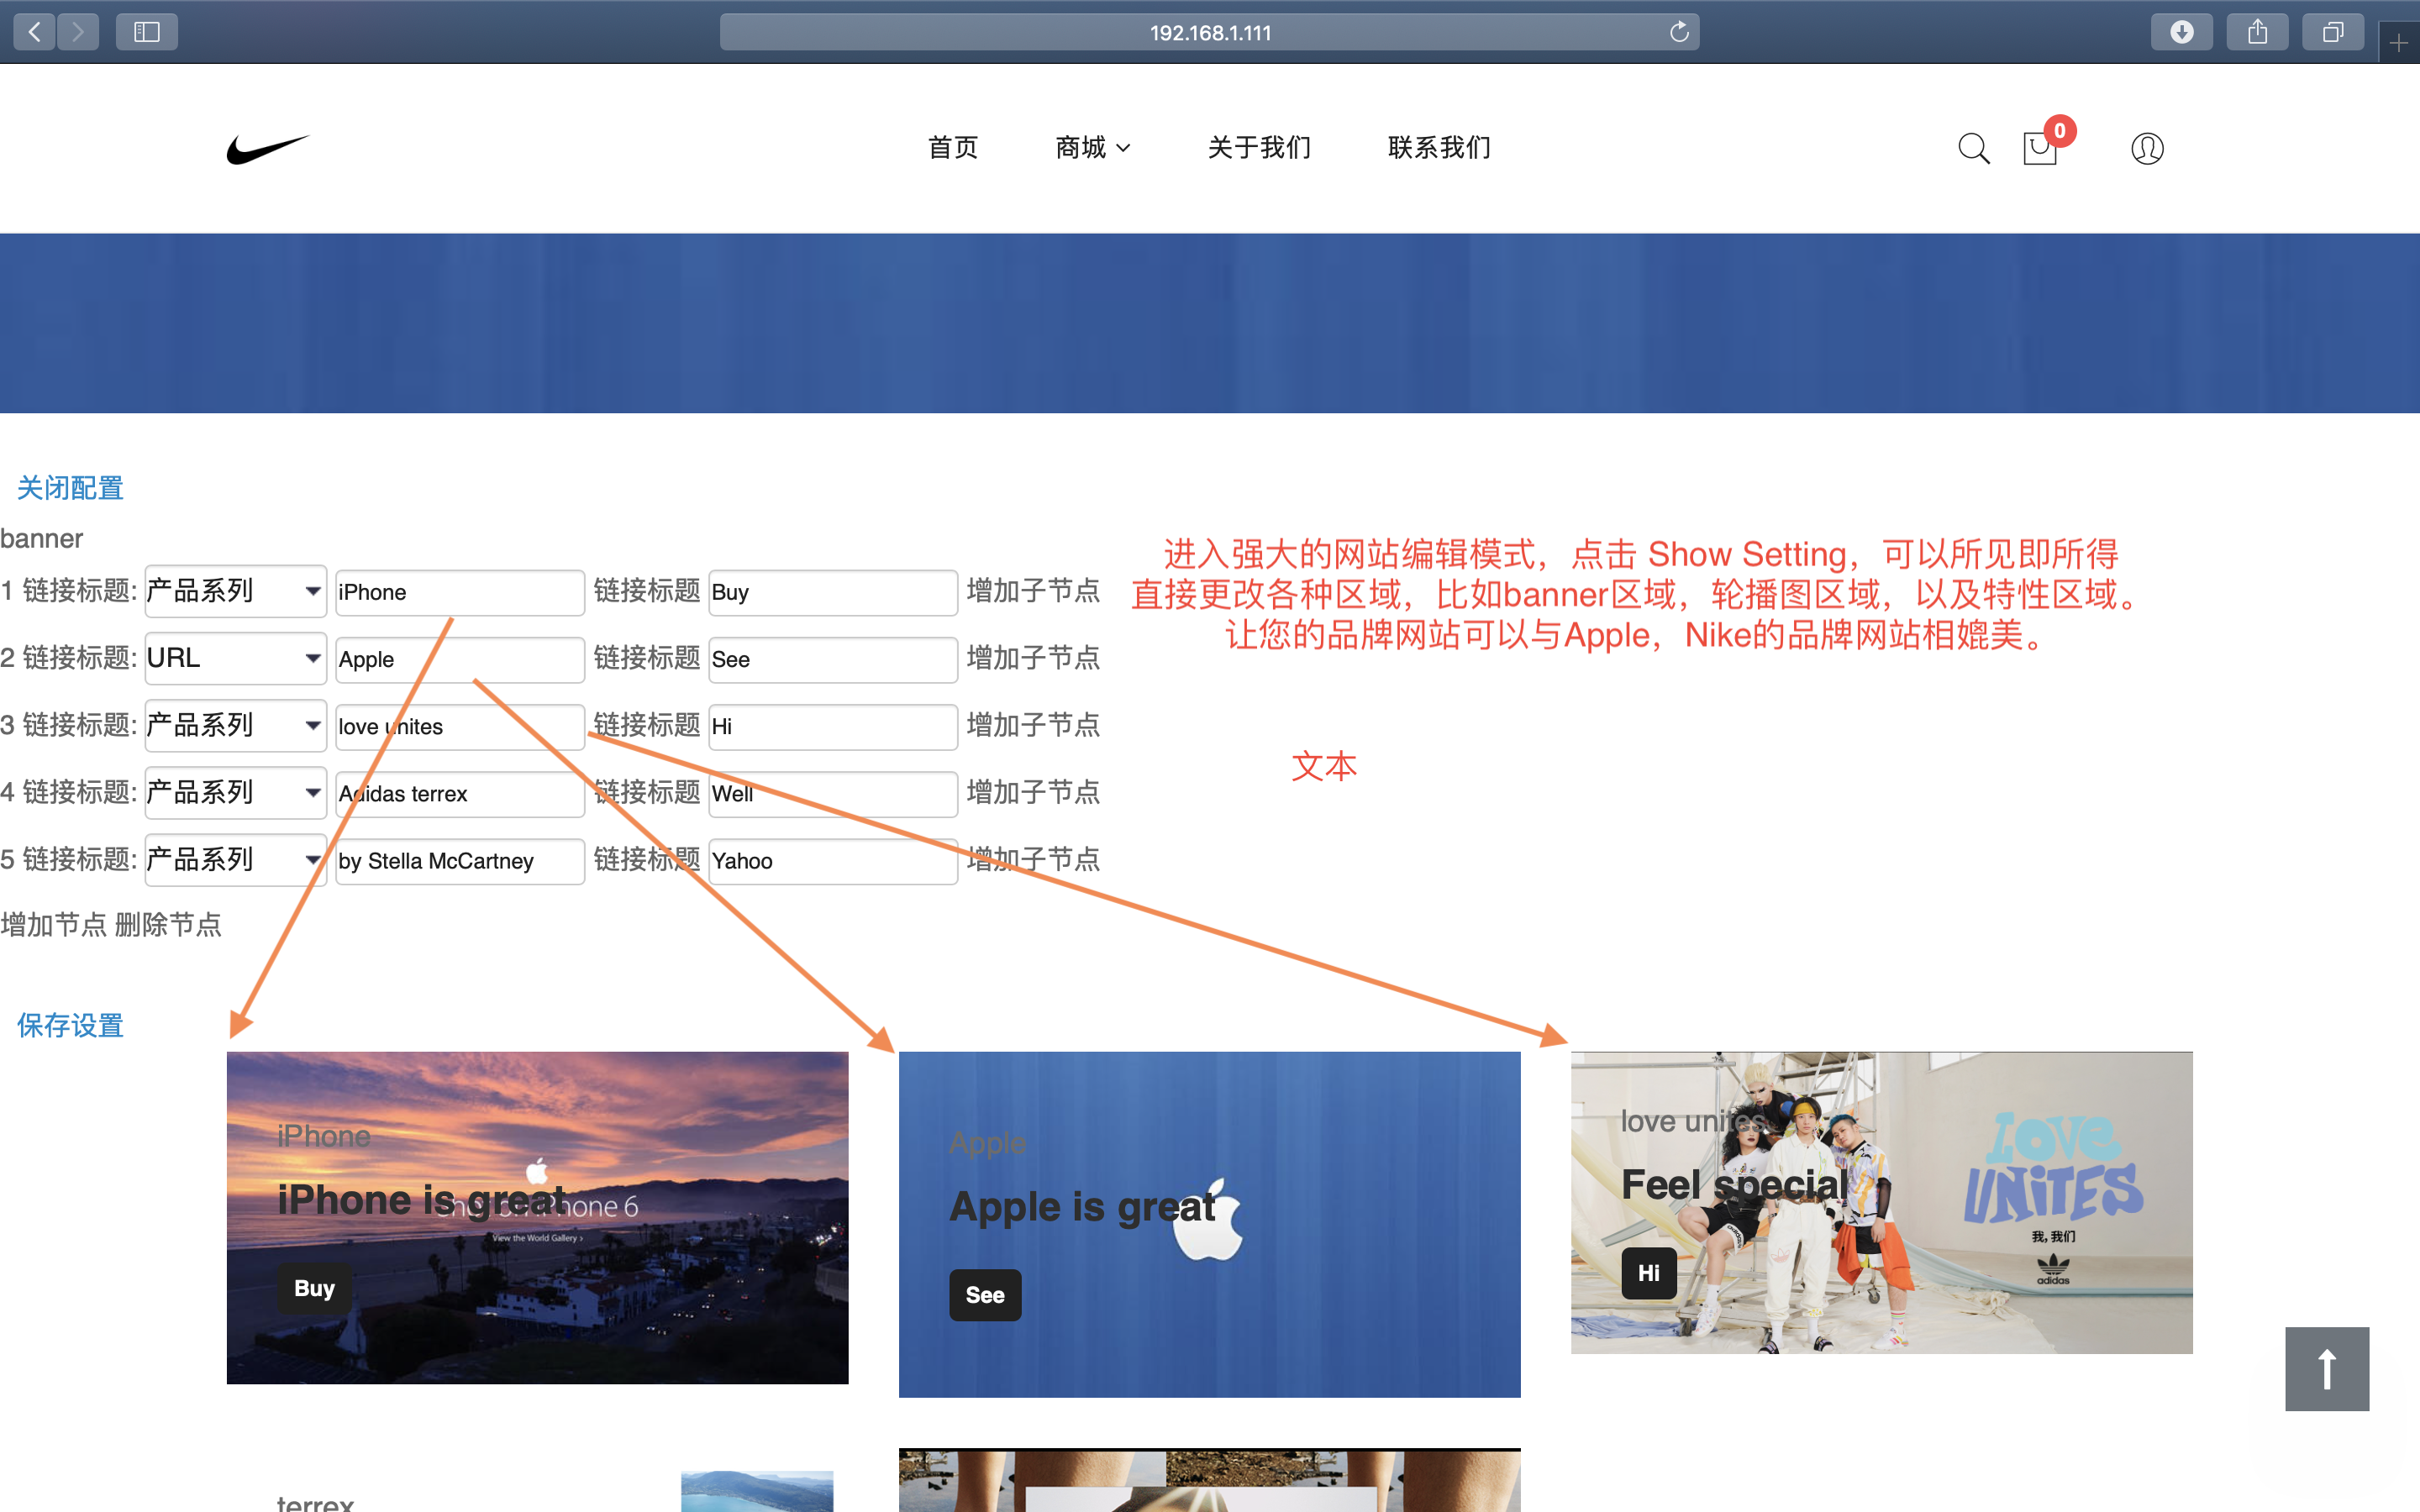
Task: Go to 关于我们 menu item
Action: pos(1259,148)
